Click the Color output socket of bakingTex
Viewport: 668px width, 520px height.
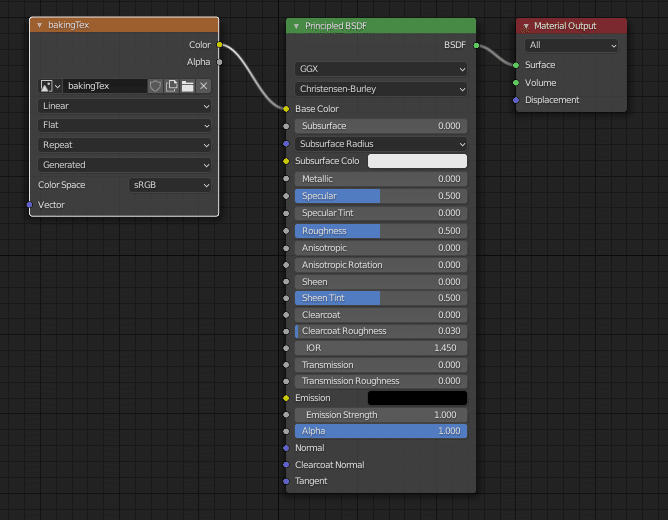(x=219, y=45)
